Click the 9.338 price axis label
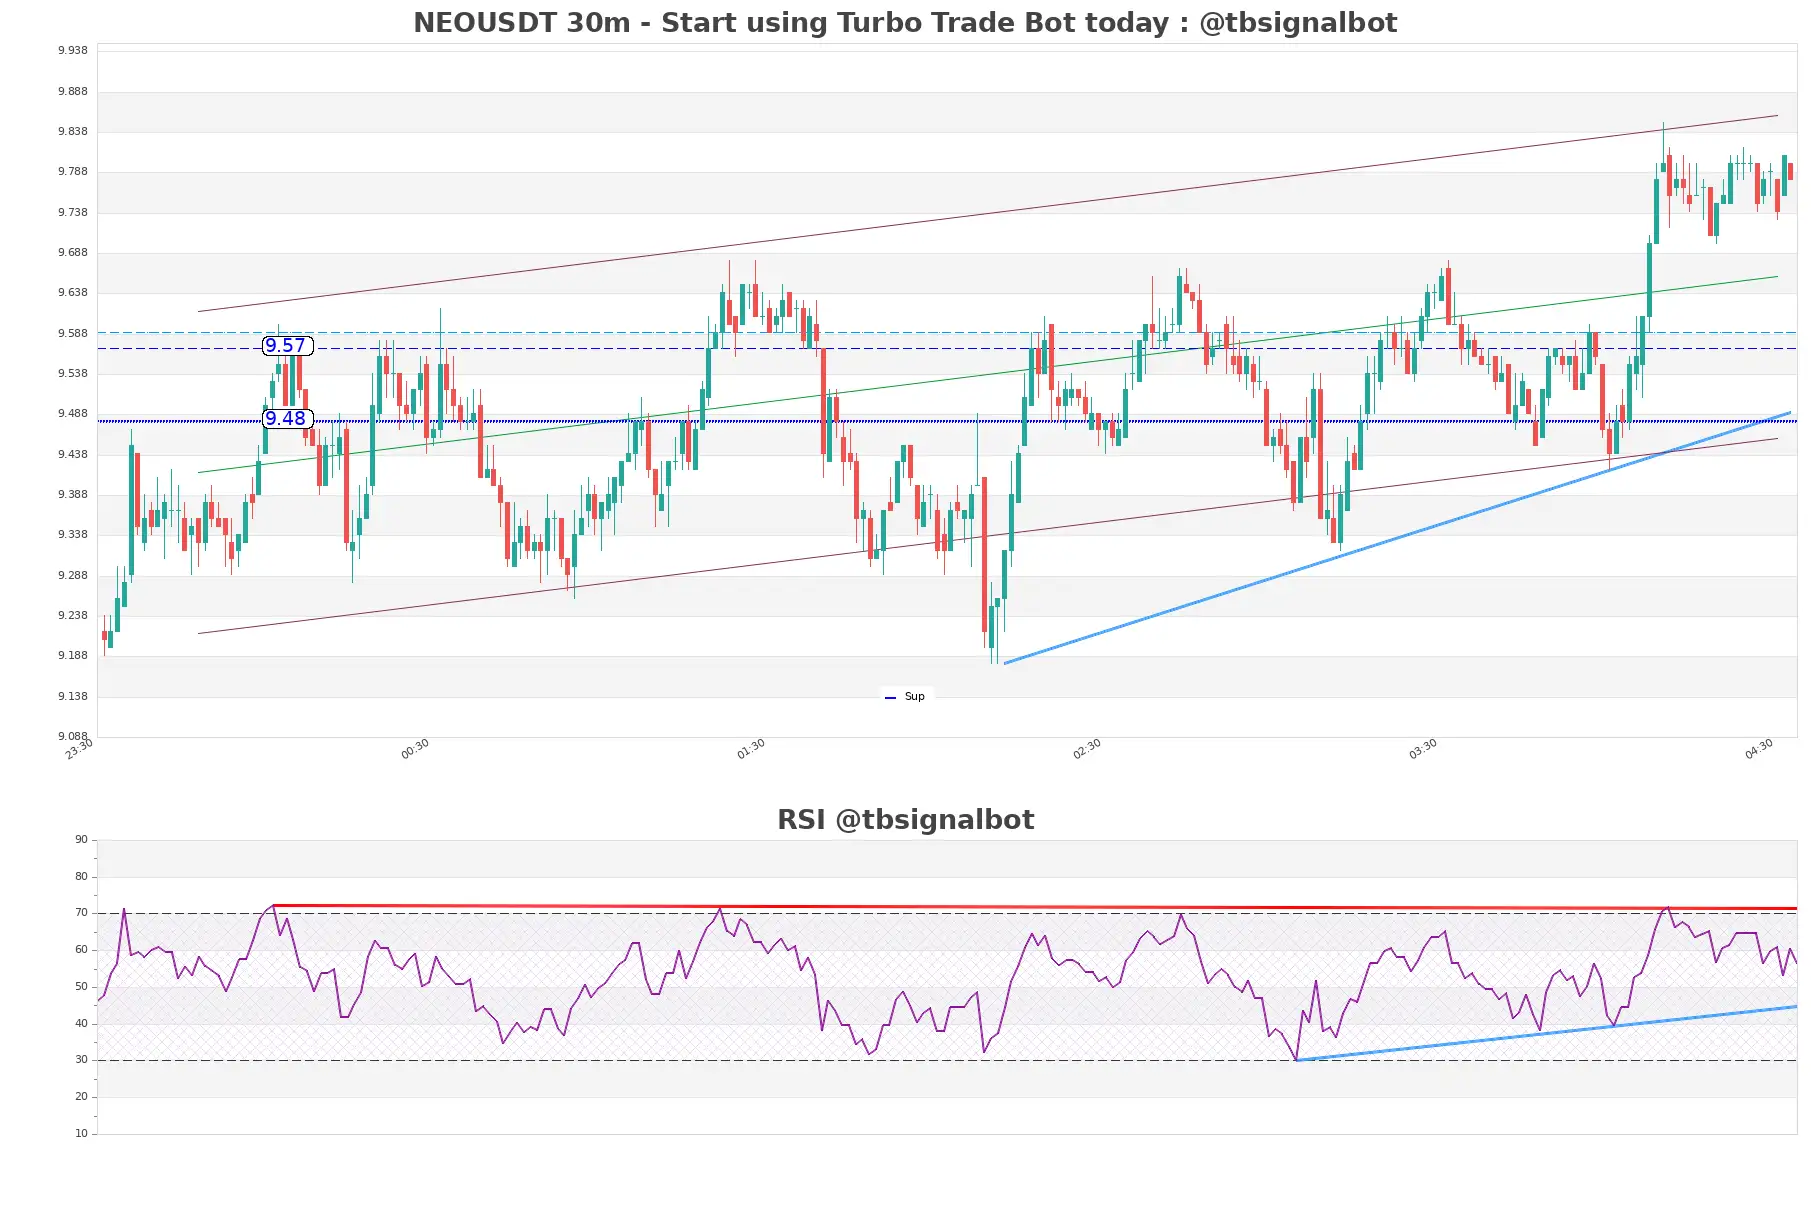1811x1208 pixels. tap(73, 535)
